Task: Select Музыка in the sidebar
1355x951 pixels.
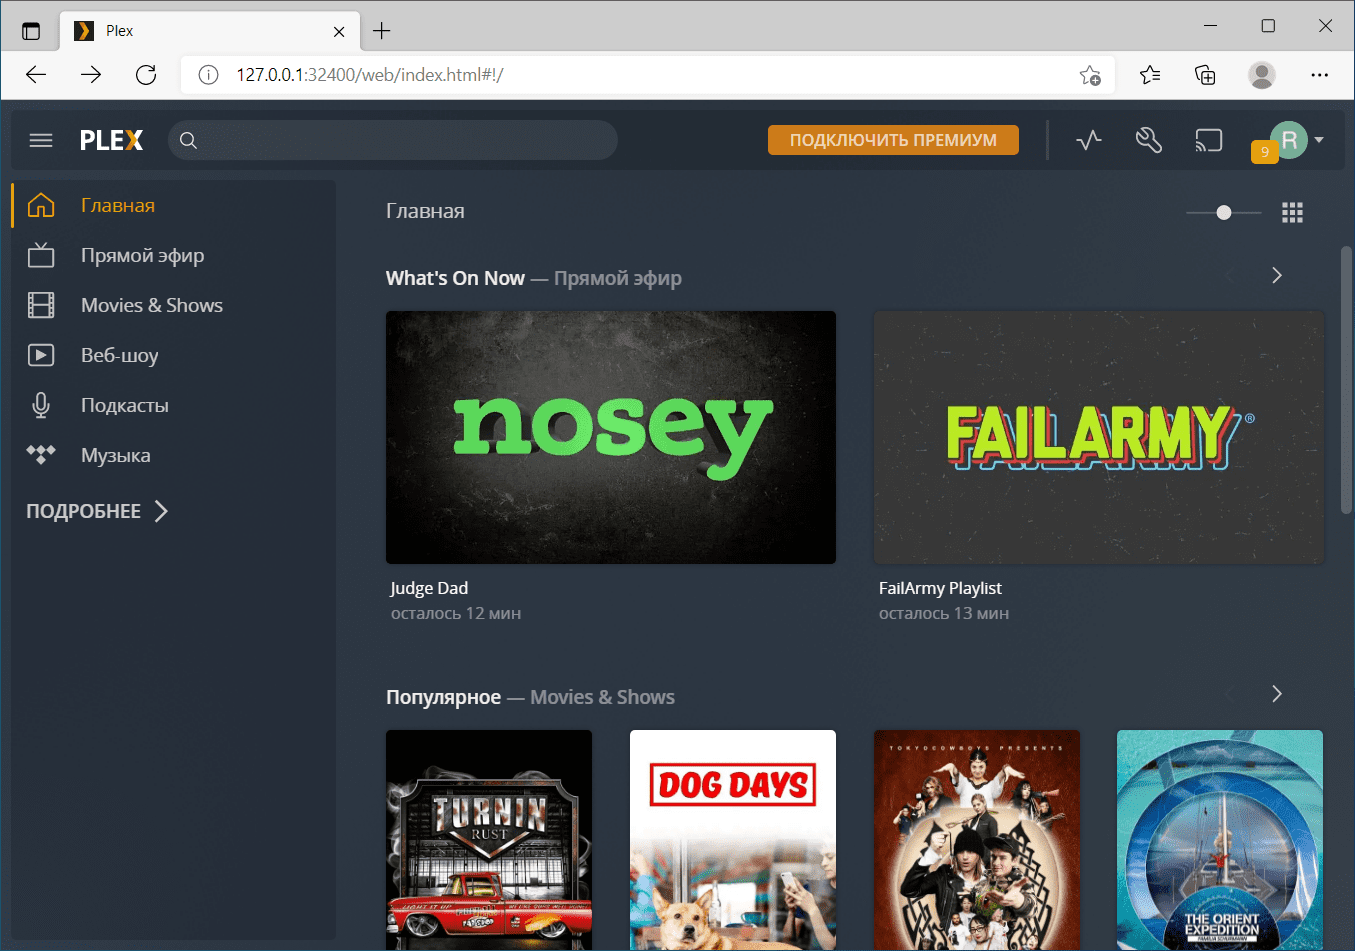Action: 116,455
